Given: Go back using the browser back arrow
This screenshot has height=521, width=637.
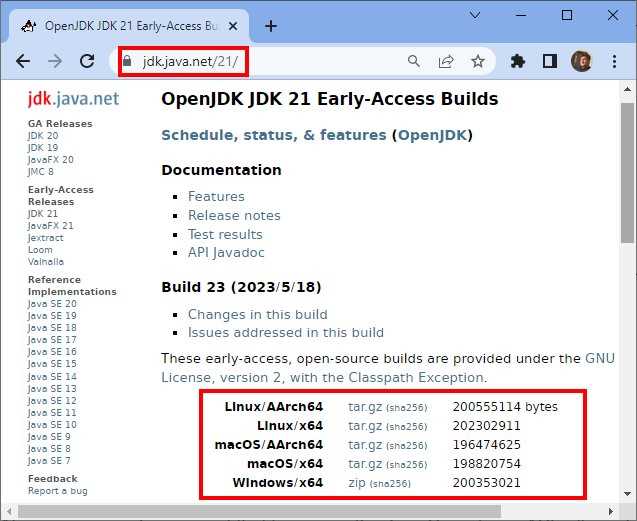Looking at the screenshot, I should 23,61.
